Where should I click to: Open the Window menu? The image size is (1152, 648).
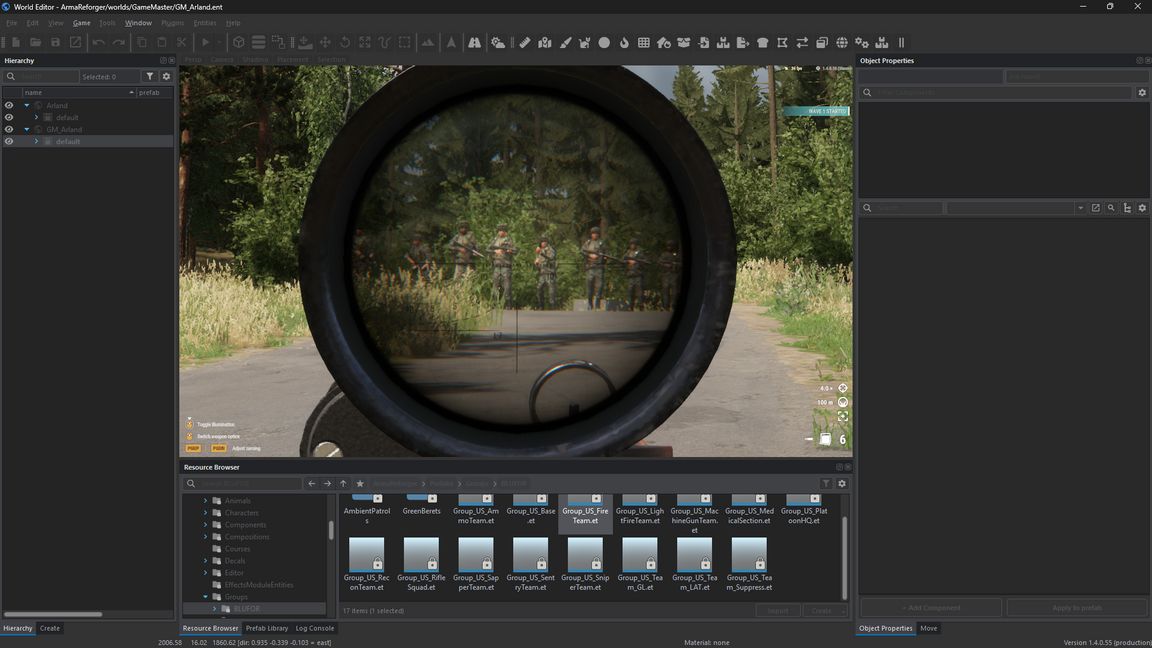(138, 23)
